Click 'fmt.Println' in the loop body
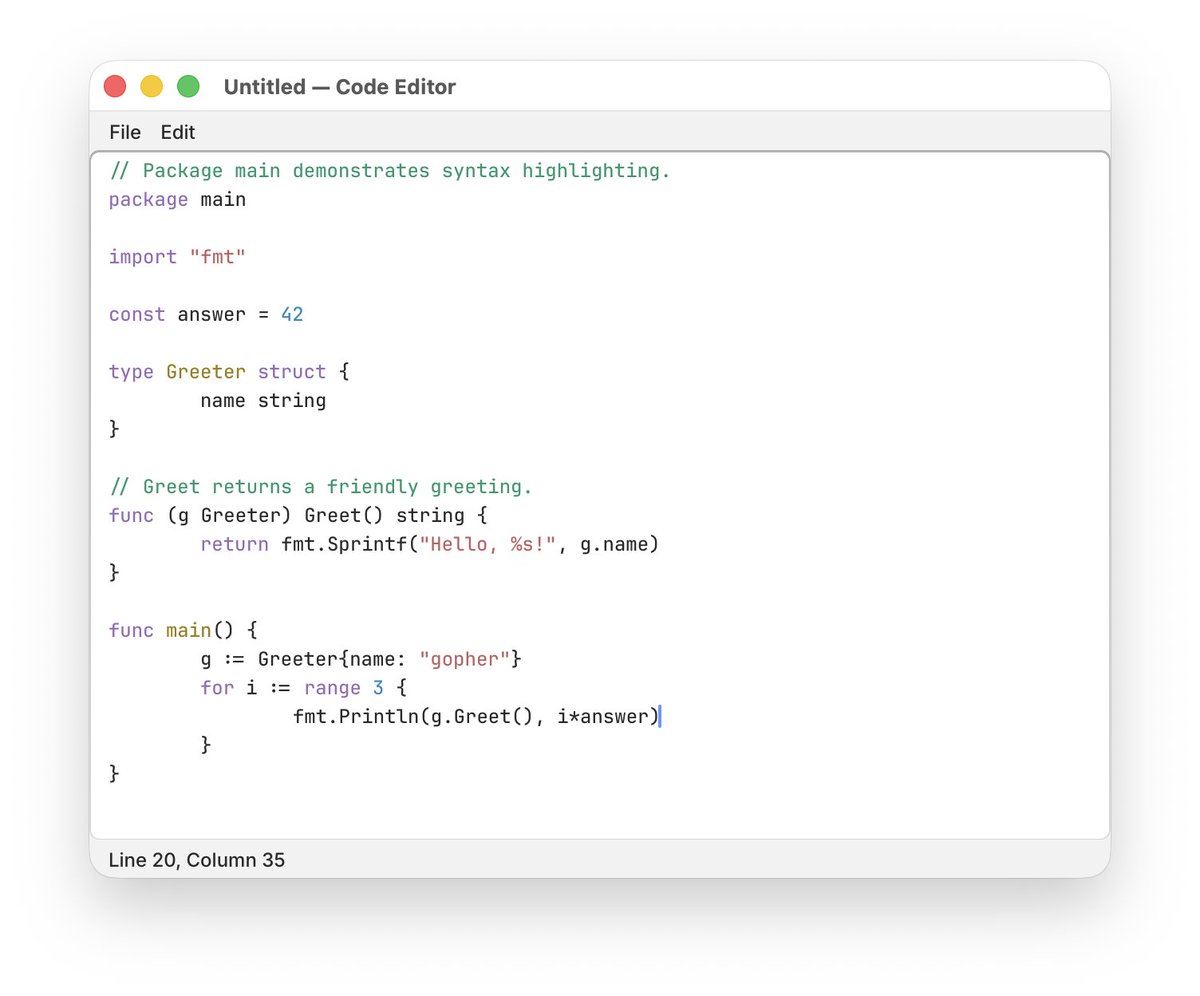 tap(355, 717)
